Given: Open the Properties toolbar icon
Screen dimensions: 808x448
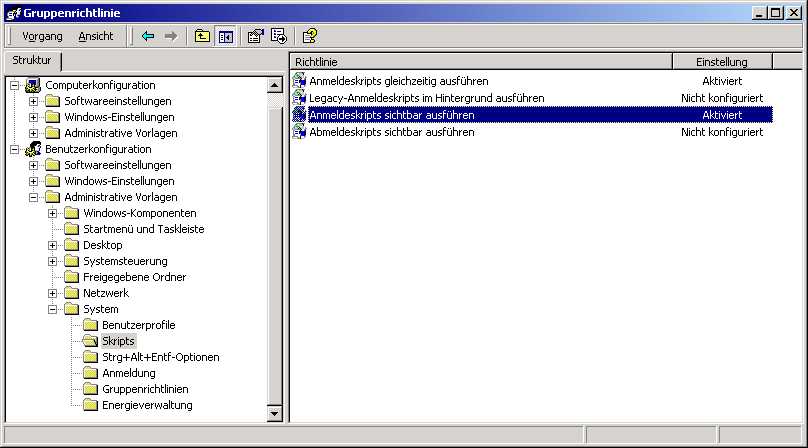Looking at the screenshot, I should 256,36.
